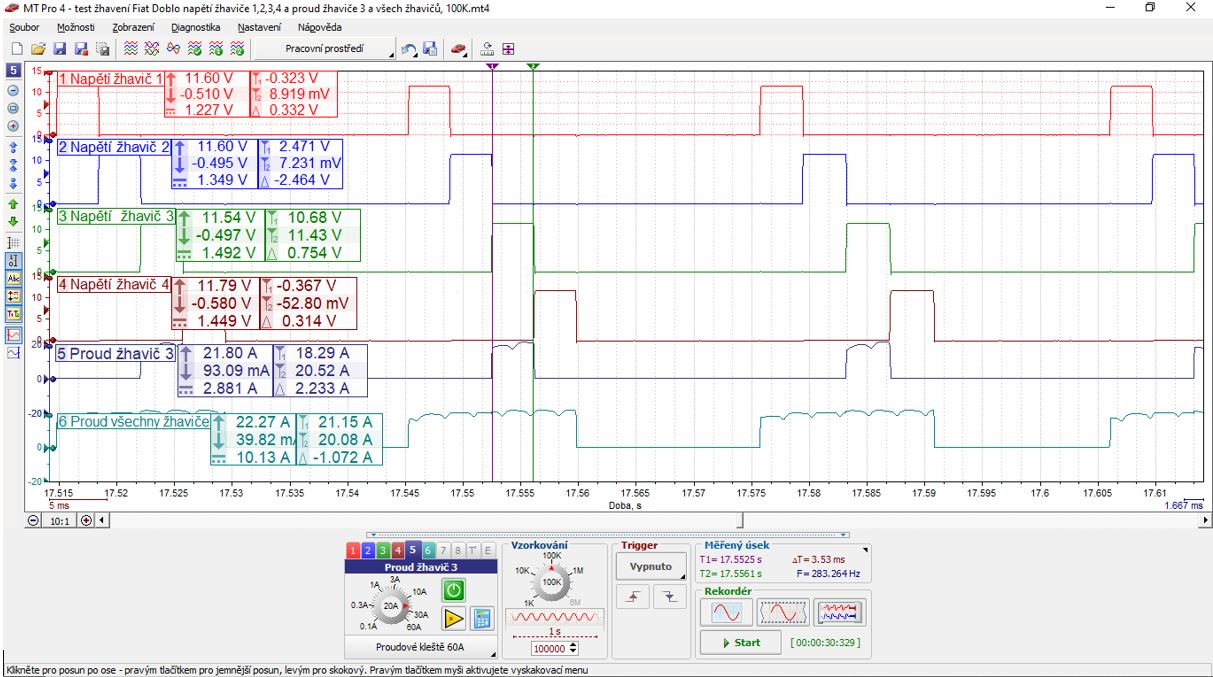Screen dimensions: 1213x677
Task: Click the 10:1 zoom ratio button
Action: coord(60,520)
